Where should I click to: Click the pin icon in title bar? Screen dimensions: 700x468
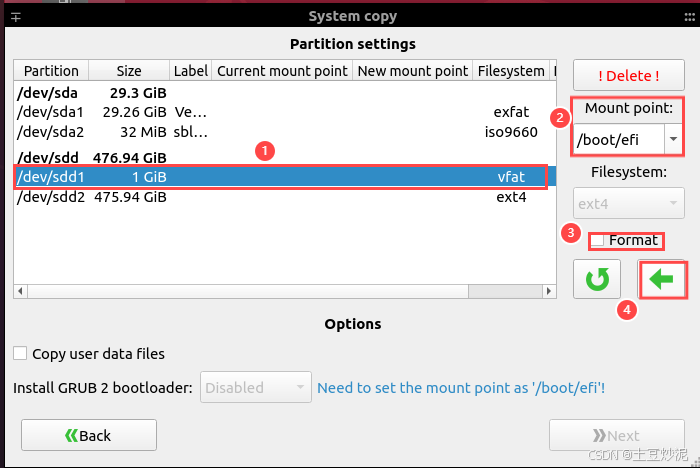pos(16,17)
